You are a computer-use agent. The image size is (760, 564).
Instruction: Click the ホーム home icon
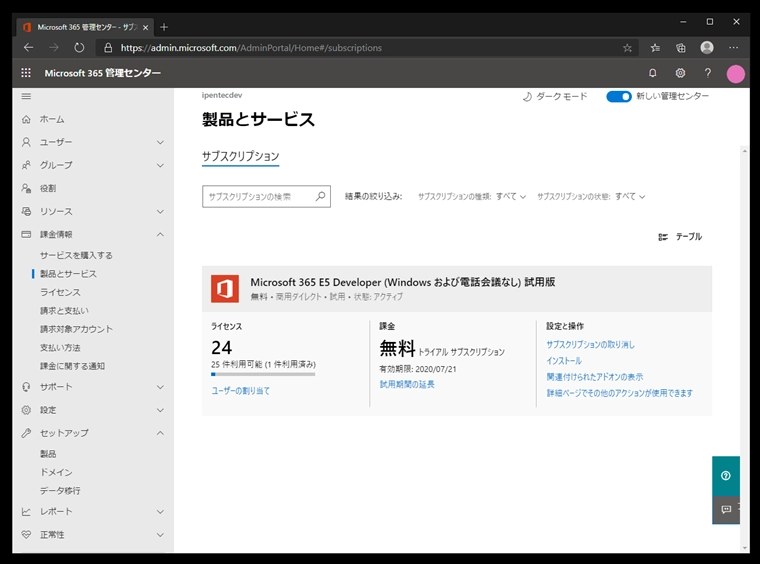pyautogui.click(x=26, y=119)
